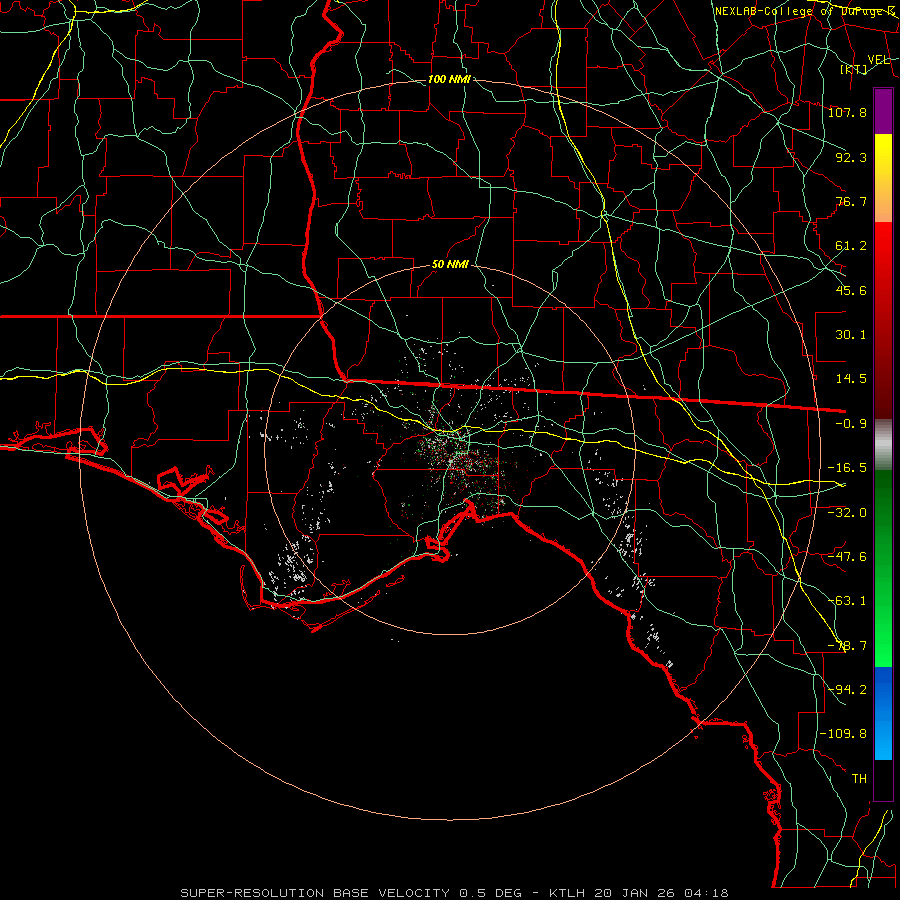Click the -78.7 velocity scale value
900x900 pixels.
coord(847,646)
